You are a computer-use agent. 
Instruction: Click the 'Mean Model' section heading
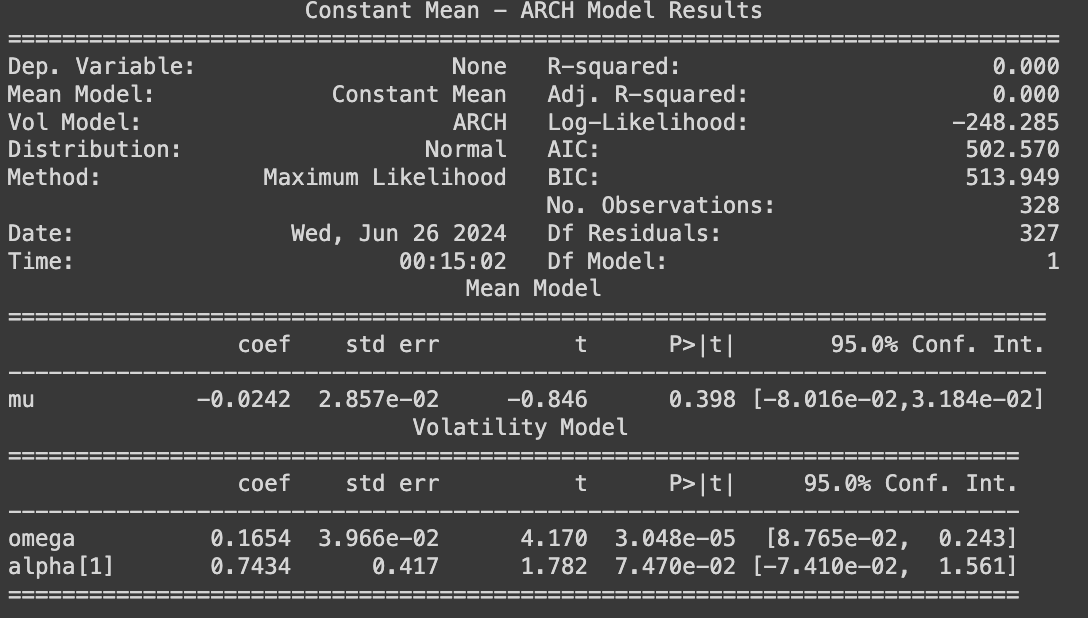(x=533, y=289)
